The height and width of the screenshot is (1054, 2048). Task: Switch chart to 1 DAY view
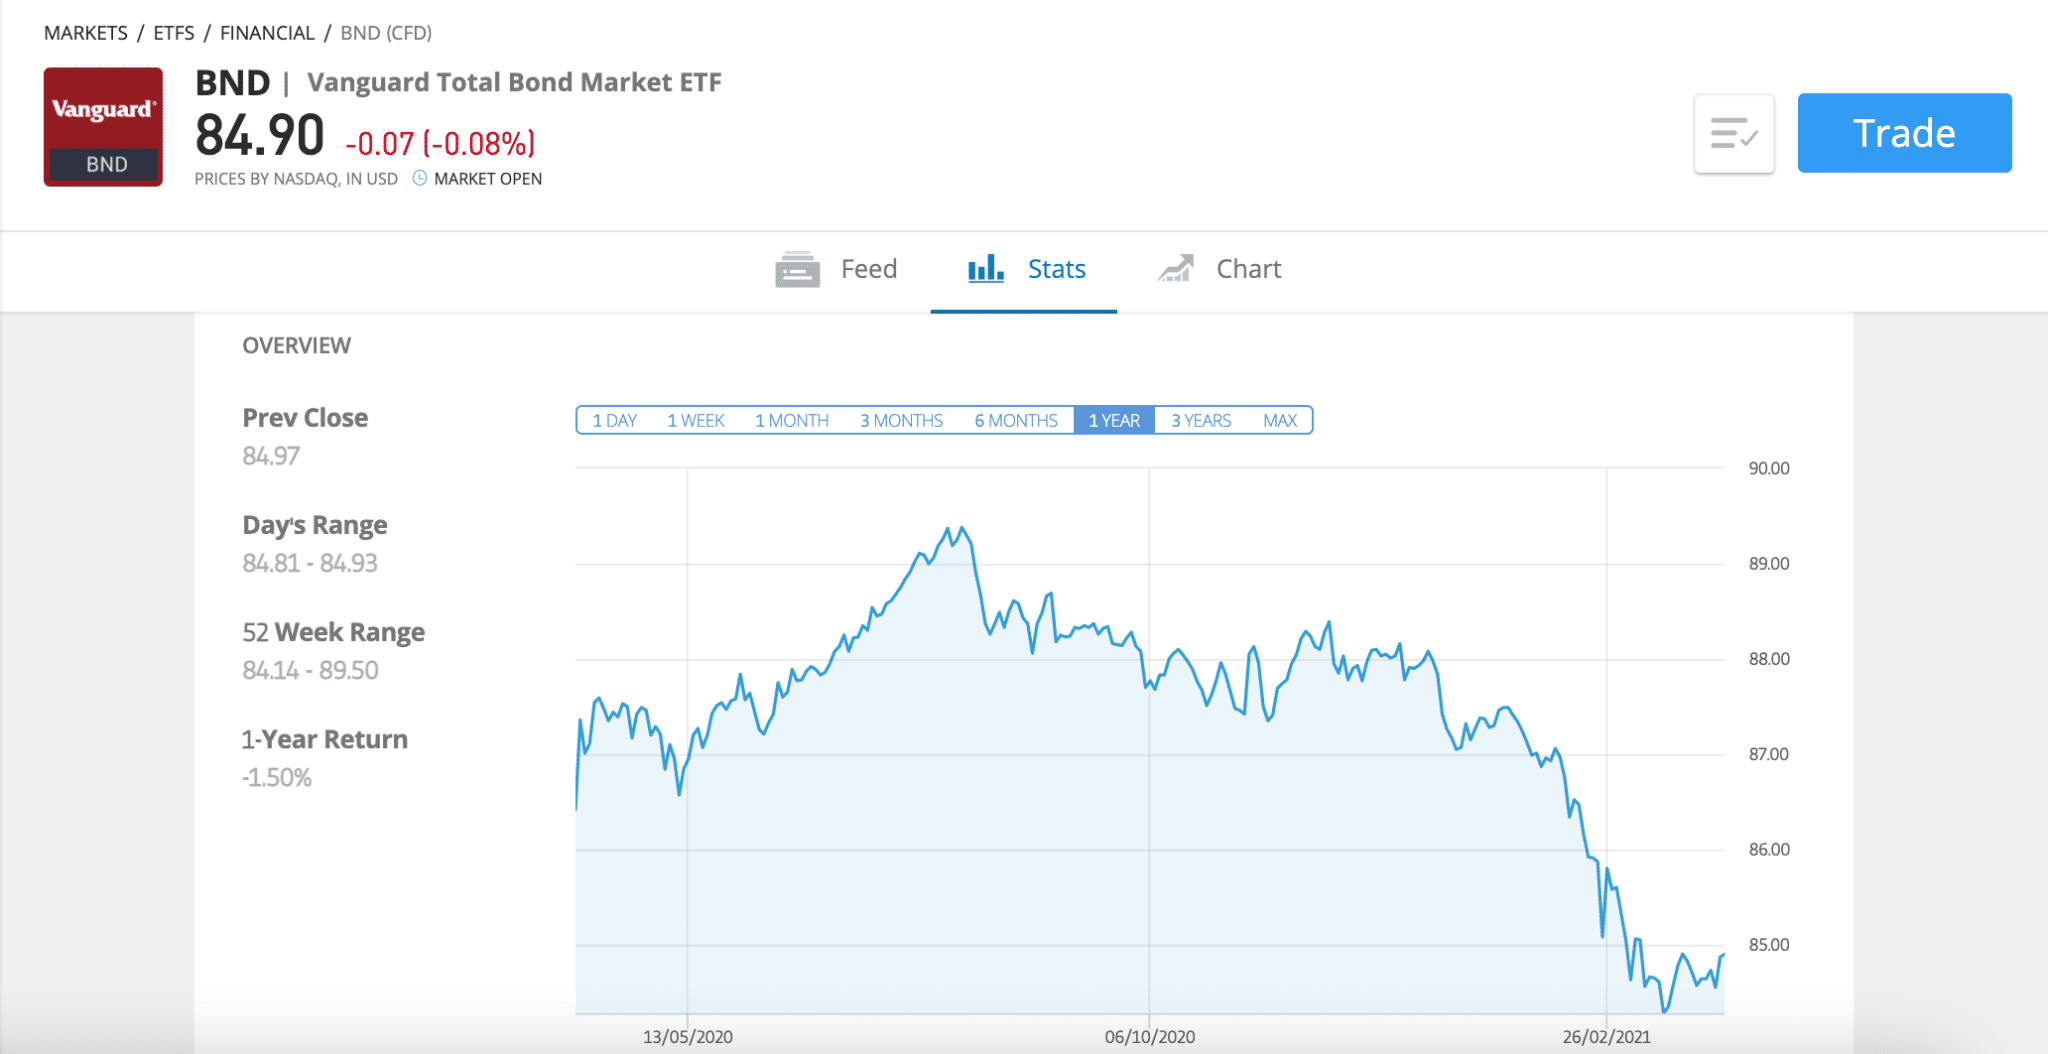614,420
